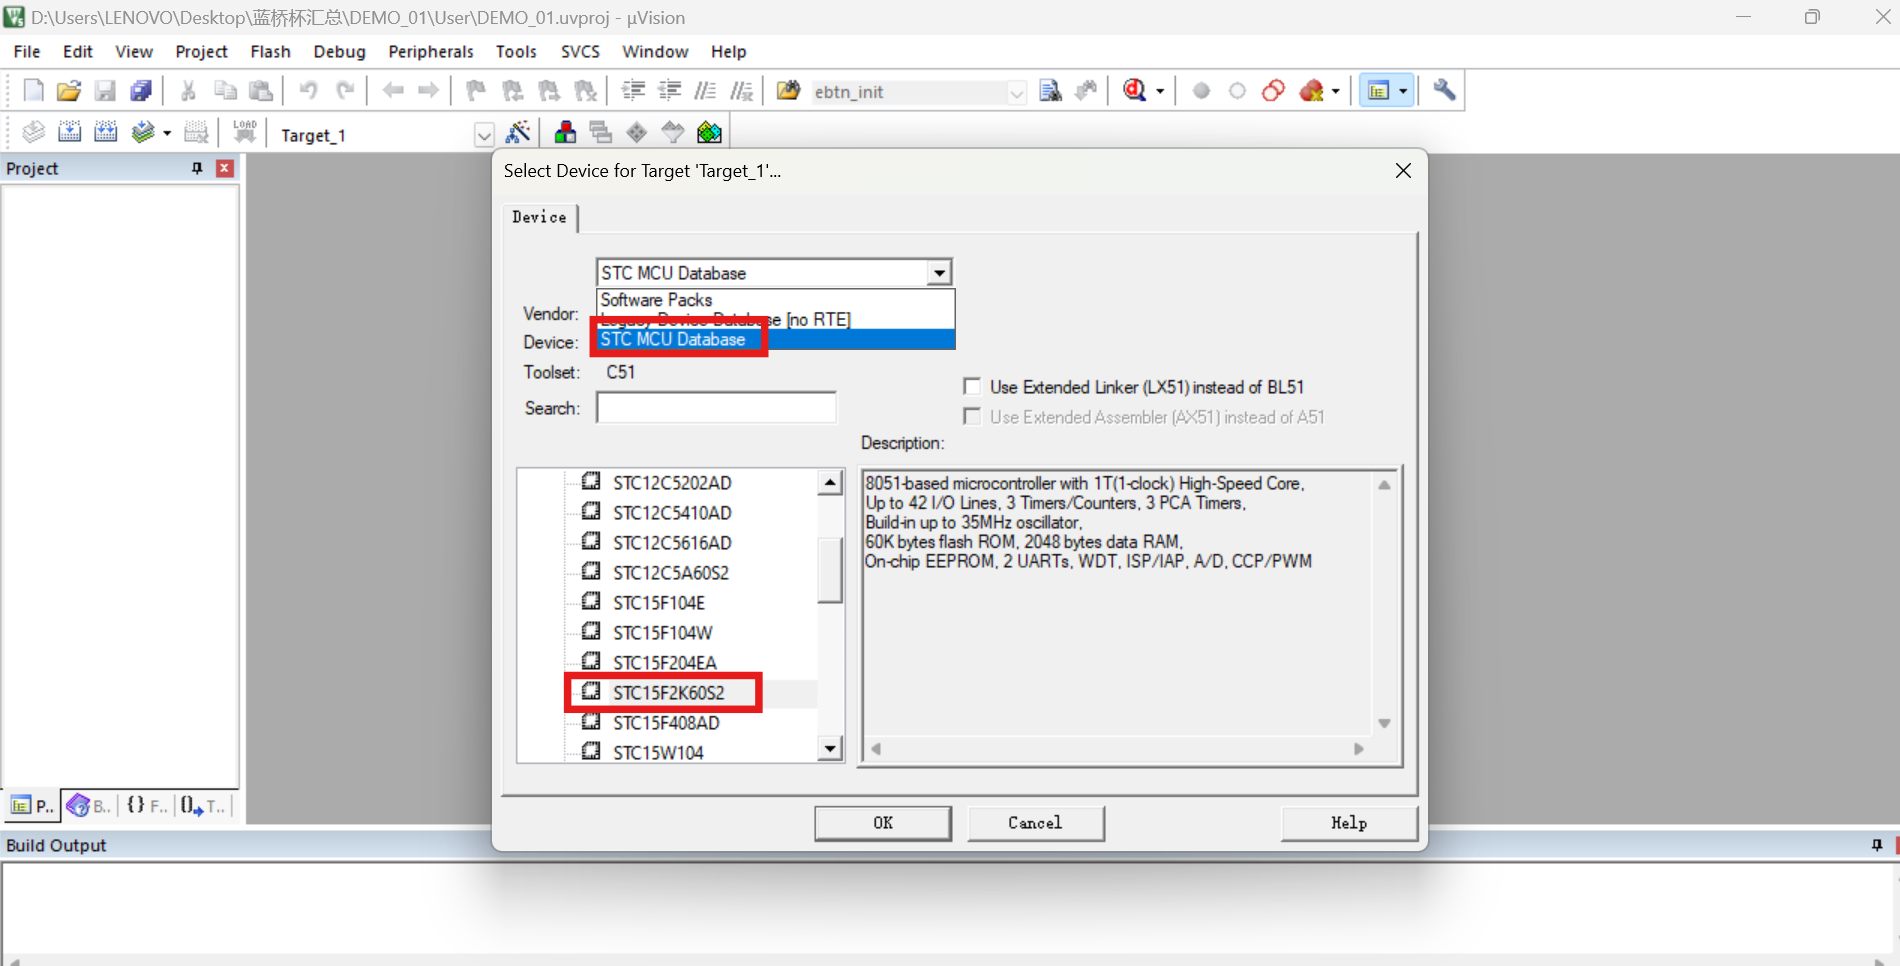Click the Select Software Packs icon
The width and height of the screenshot is (1900, 966).
pos(673,132)
